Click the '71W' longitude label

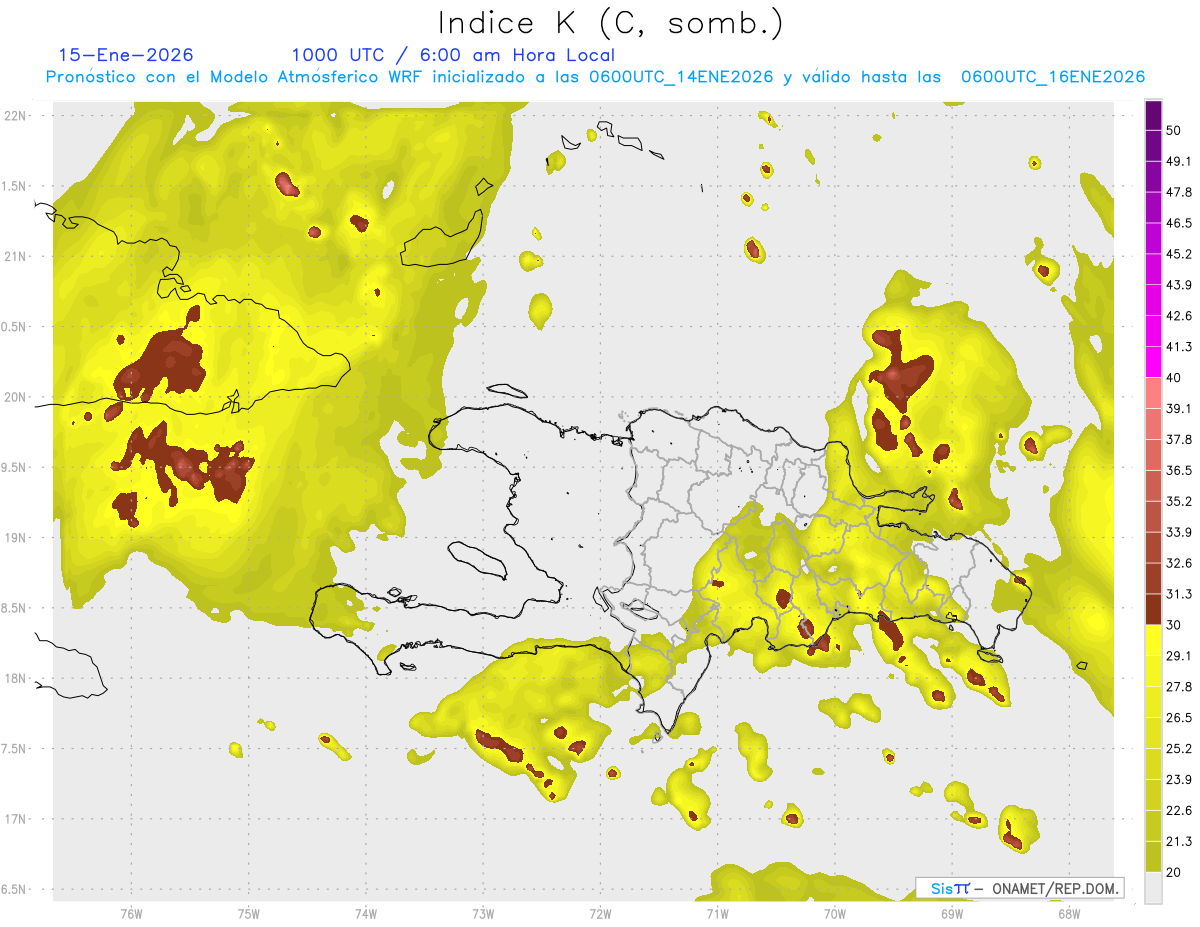[717, 913]
